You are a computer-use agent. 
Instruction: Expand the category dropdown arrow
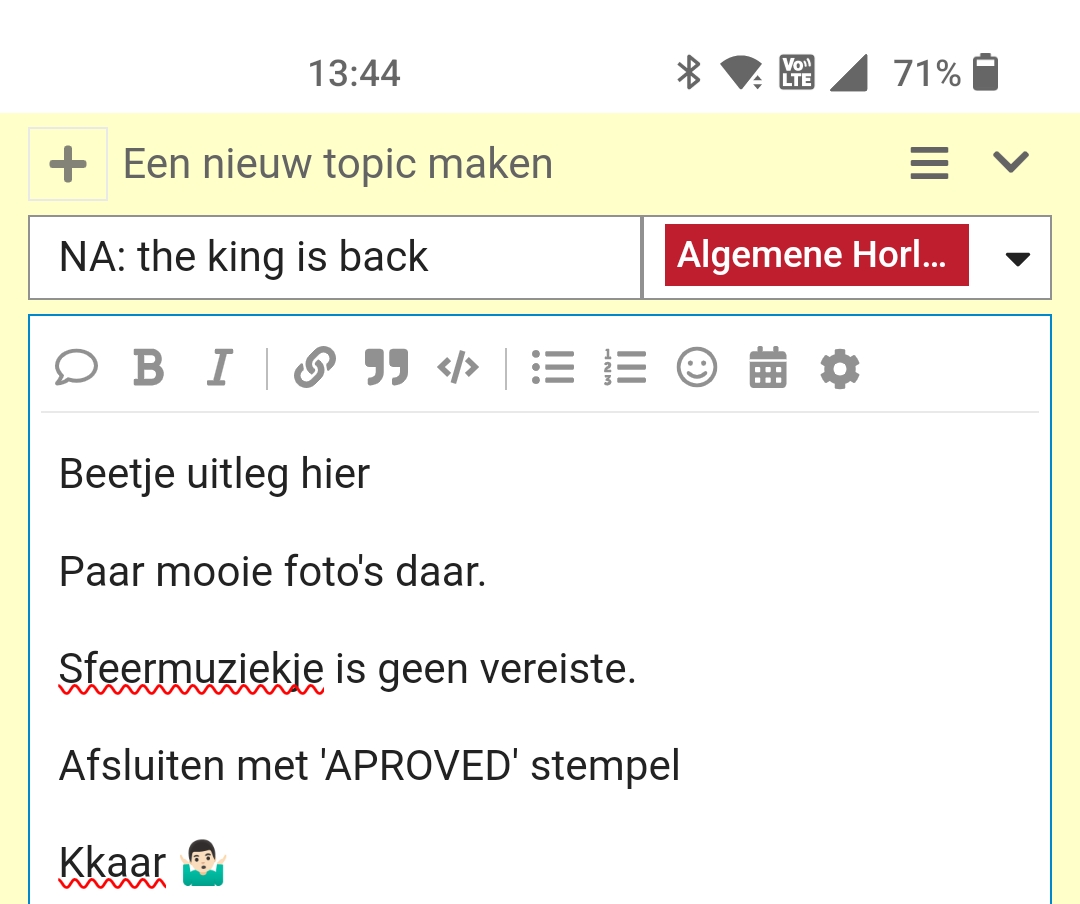pos(1017,258)
